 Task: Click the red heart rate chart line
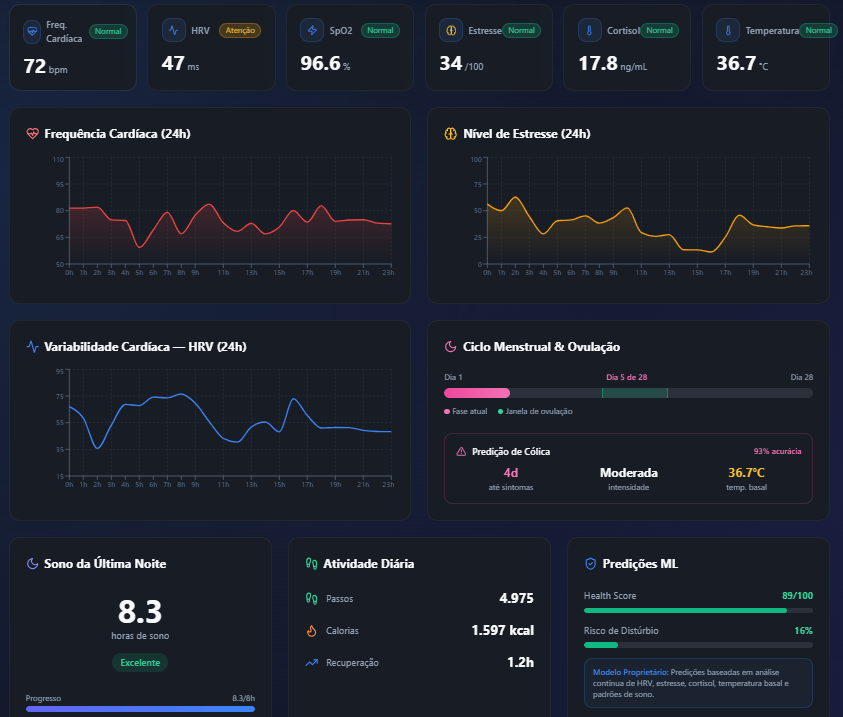click(230, 225)
